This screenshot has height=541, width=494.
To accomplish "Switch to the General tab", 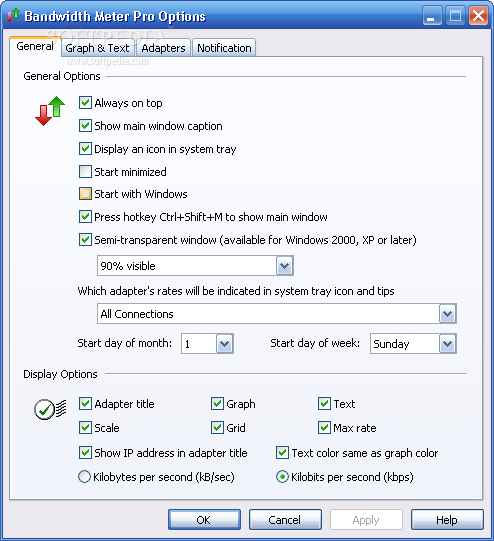I will pos(35,46).
